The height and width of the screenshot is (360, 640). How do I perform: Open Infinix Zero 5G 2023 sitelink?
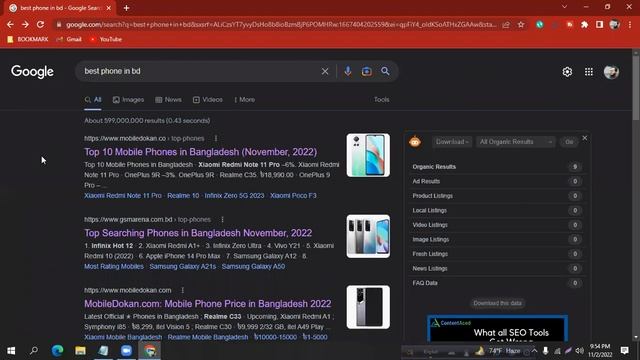pyautogui.click(x=234, y=196)
